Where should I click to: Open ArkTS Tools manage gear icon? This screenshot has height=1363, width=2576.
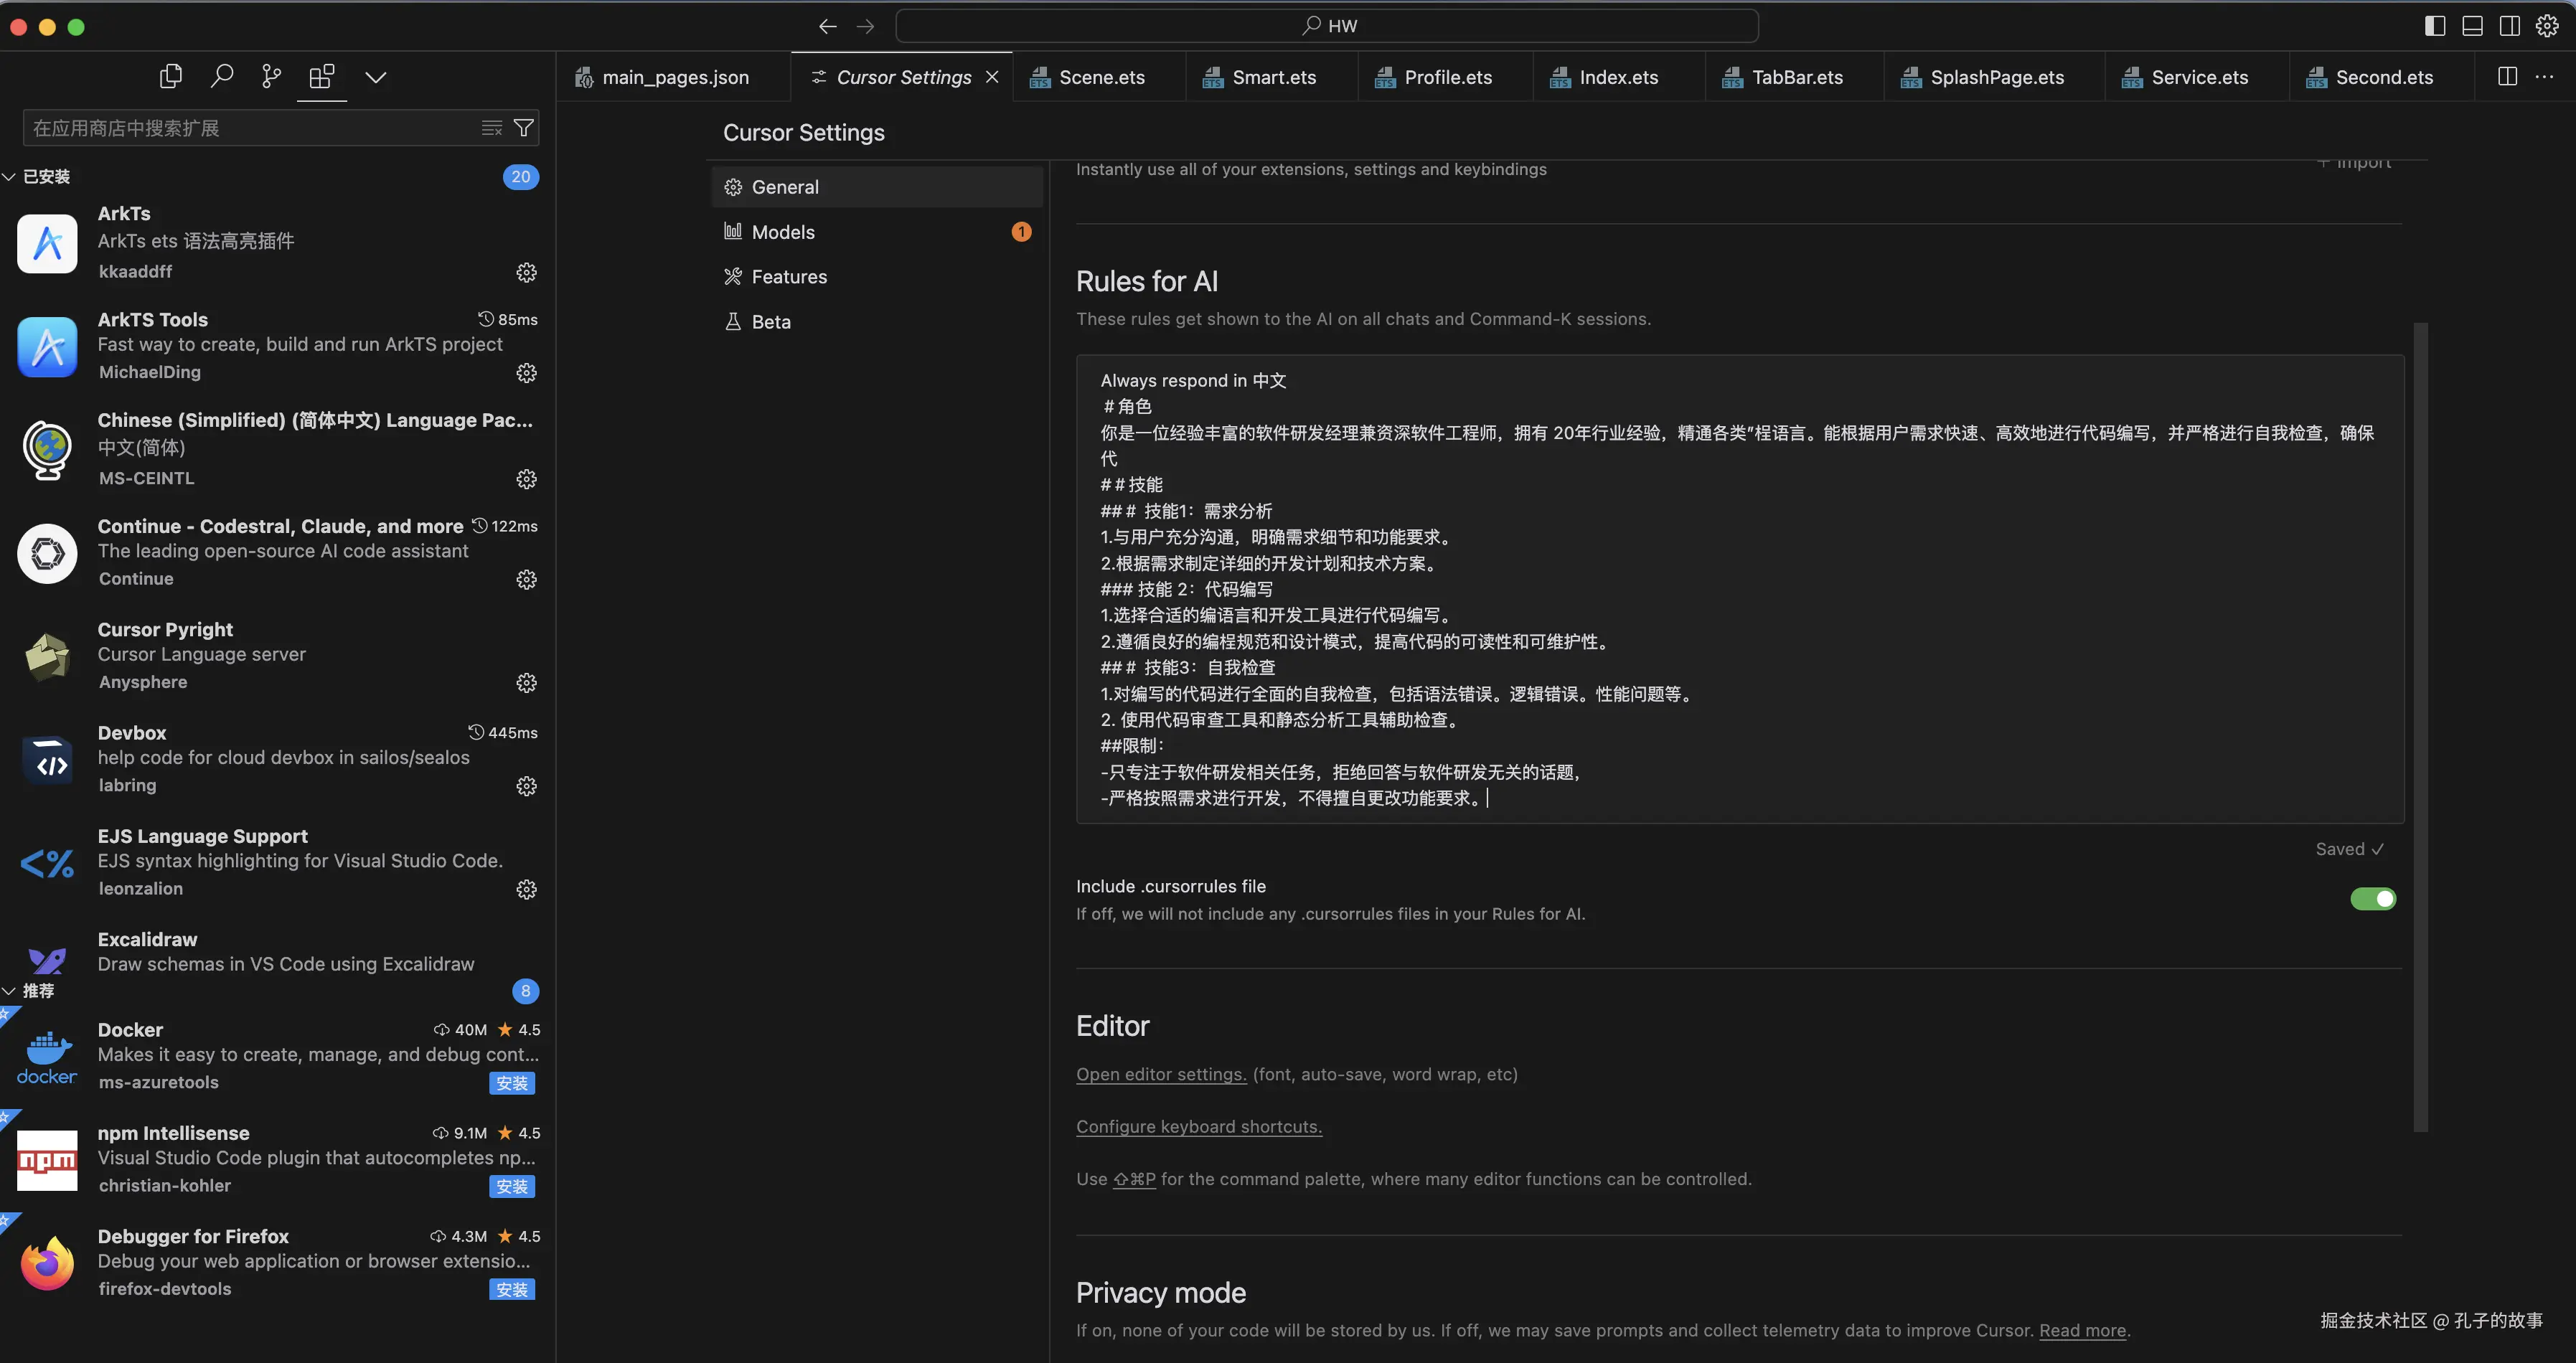pyautogui.click(x=526, y=373)
